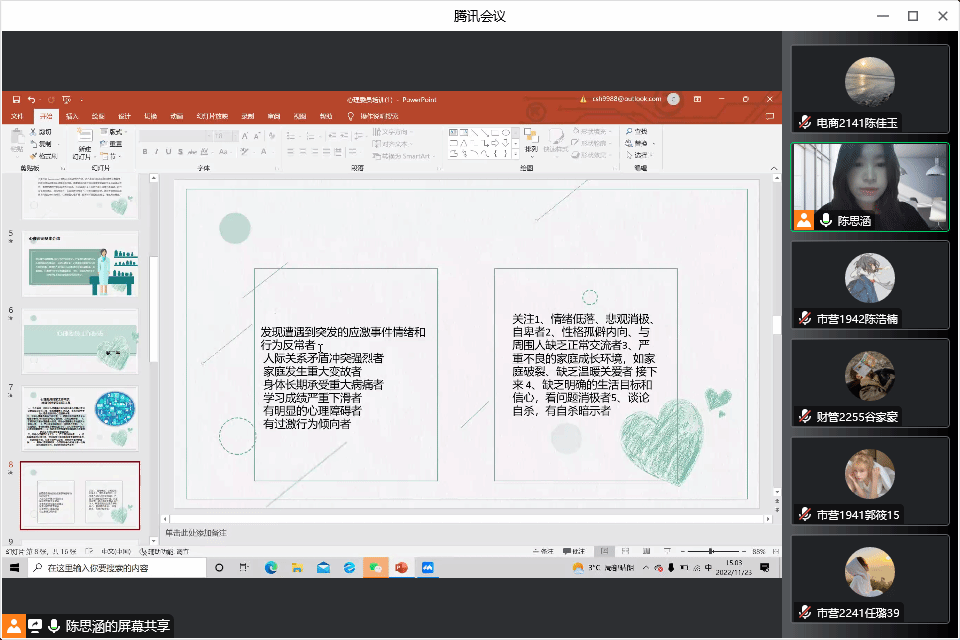
Task: Click the outlook account name in title bar
Action: tap(627, 99)
